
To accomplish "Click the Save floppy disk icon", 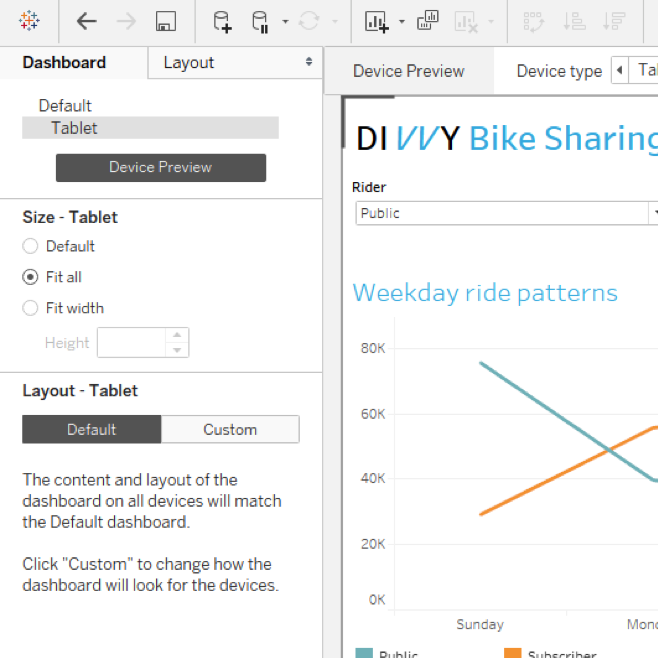I will click(x=166, y=21).
